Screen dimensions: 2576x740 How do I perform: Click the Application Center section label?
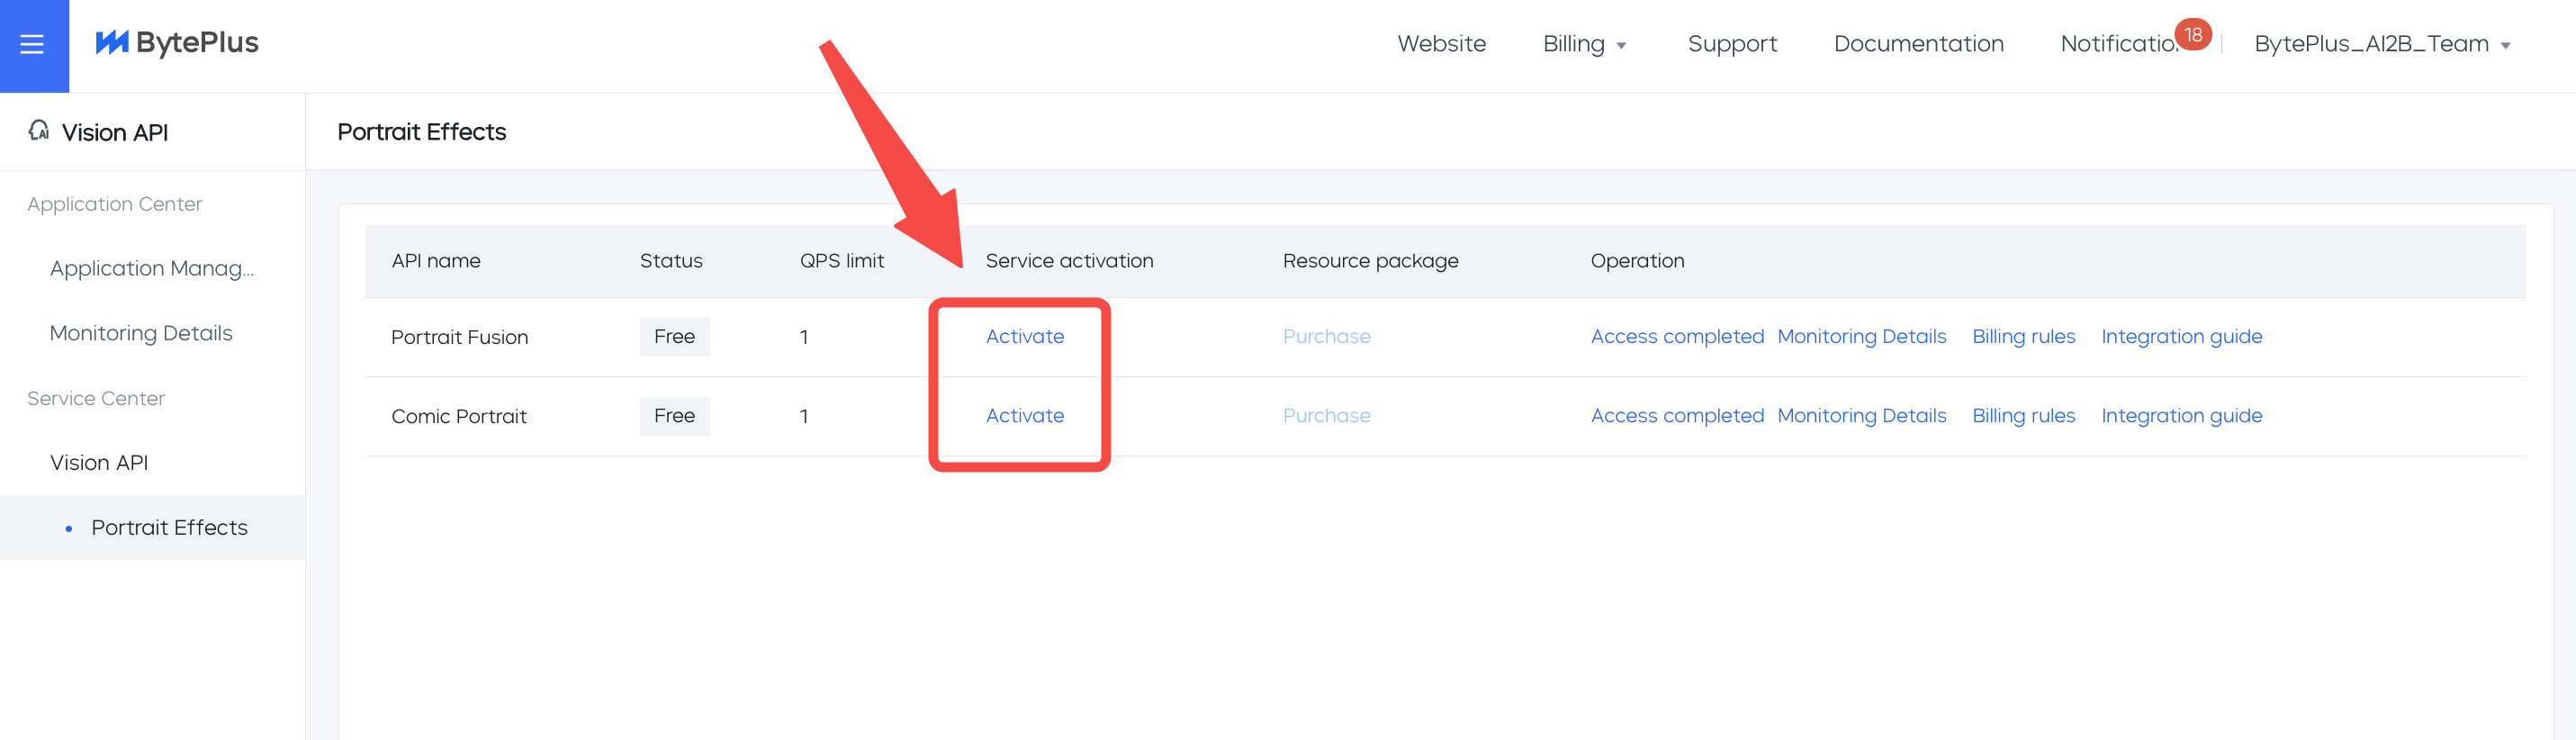click(x=115, y=204)
